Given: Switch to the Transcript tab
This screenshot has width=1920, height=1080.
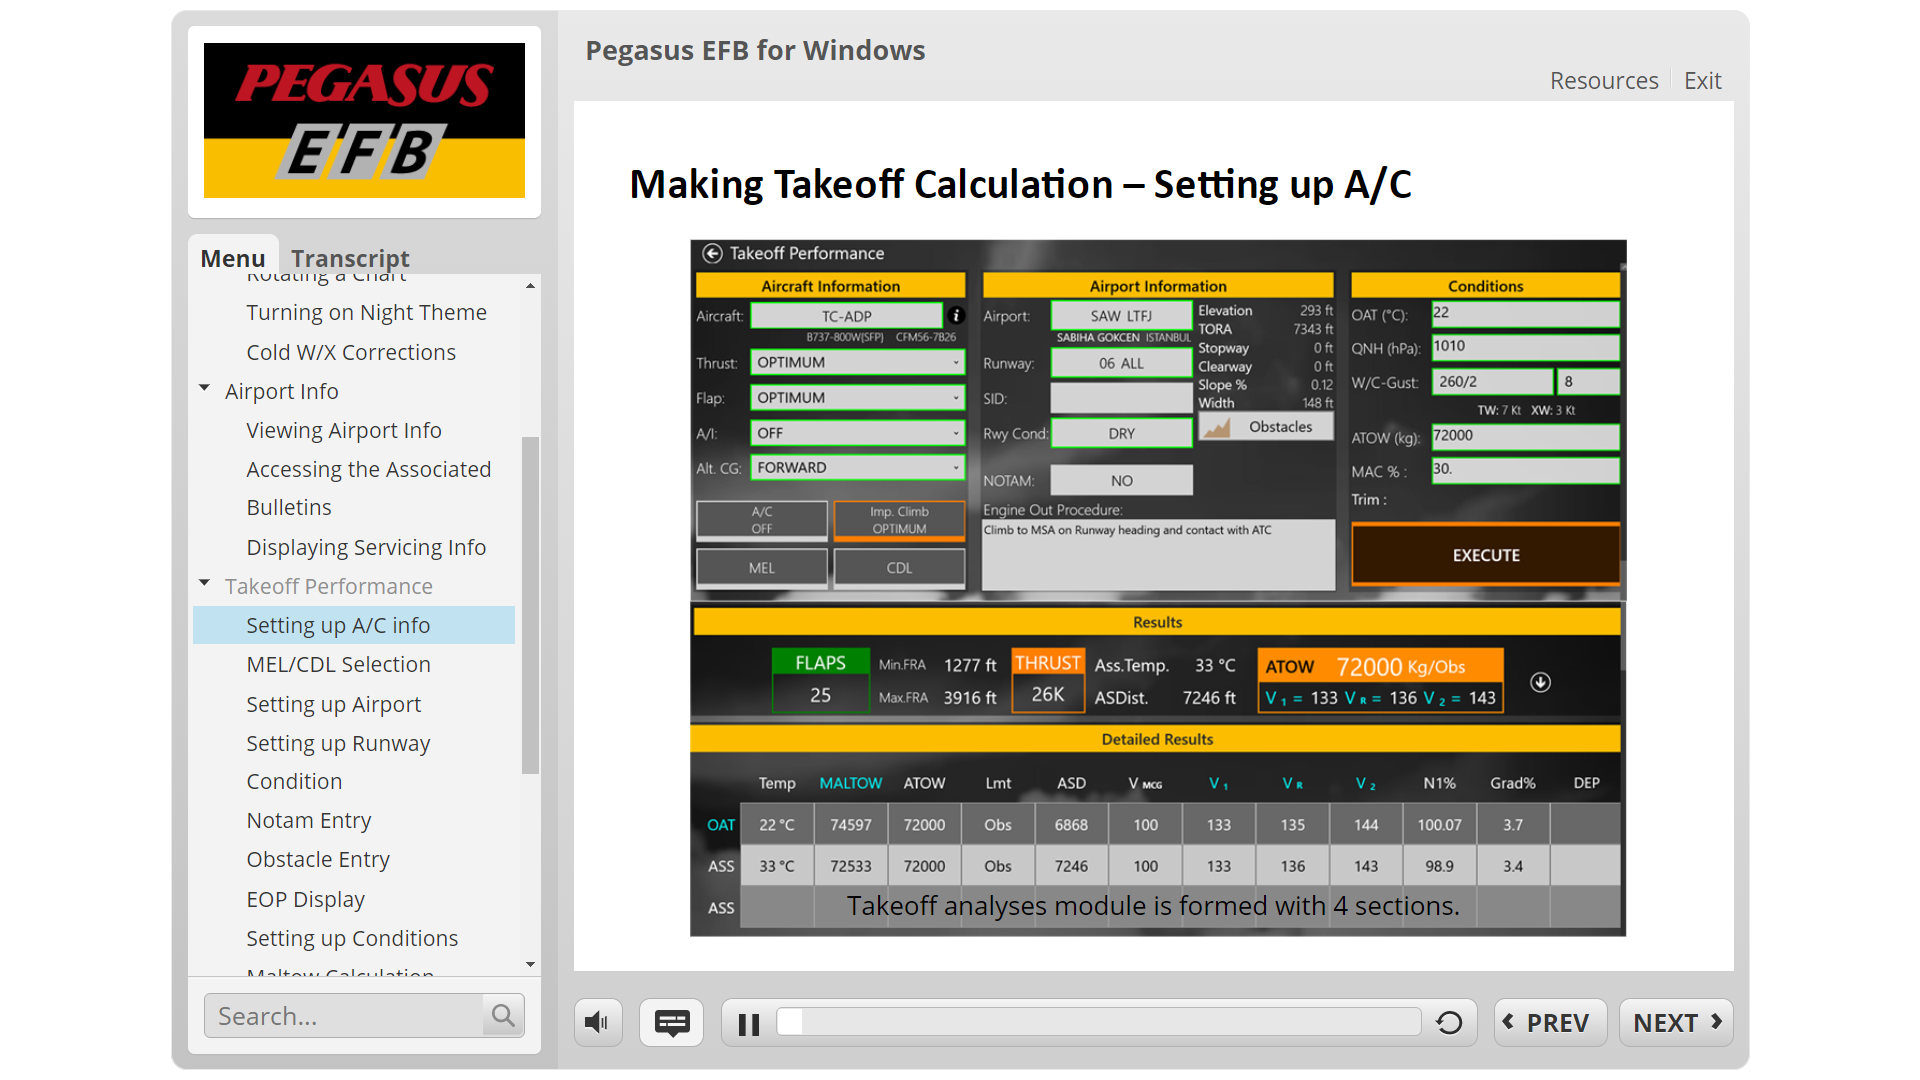Looking at the screenshot, I should (350, 258).
